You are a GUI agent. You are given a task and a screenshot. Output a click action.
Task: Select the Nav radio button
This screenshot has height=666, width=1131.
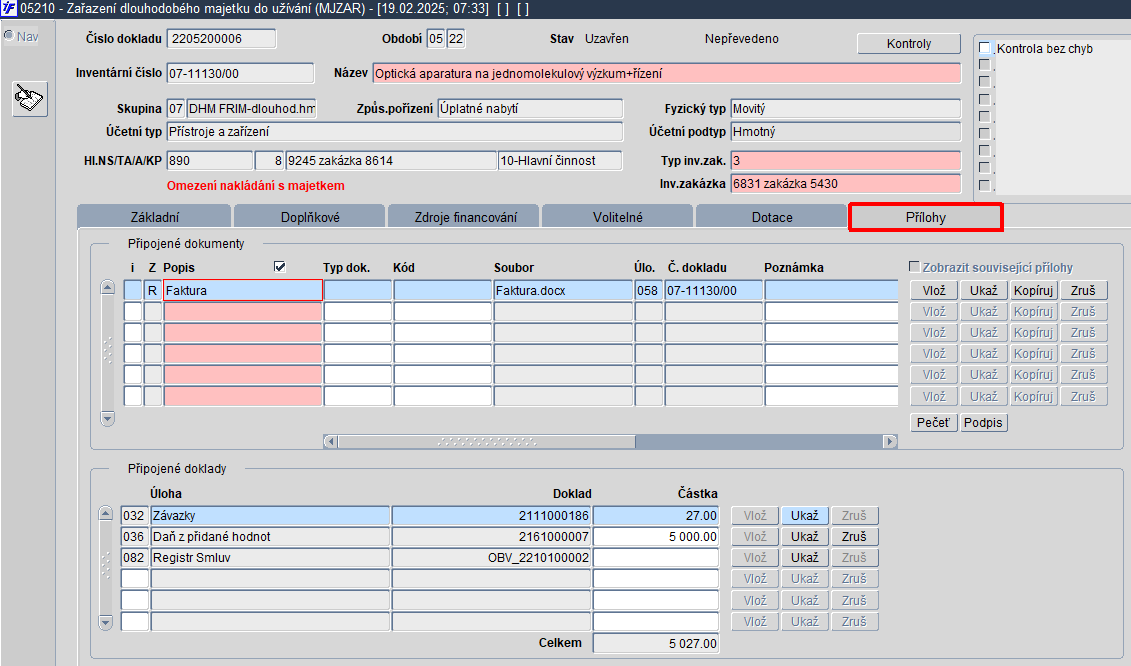pyautogui.click(x=9, y=35)
